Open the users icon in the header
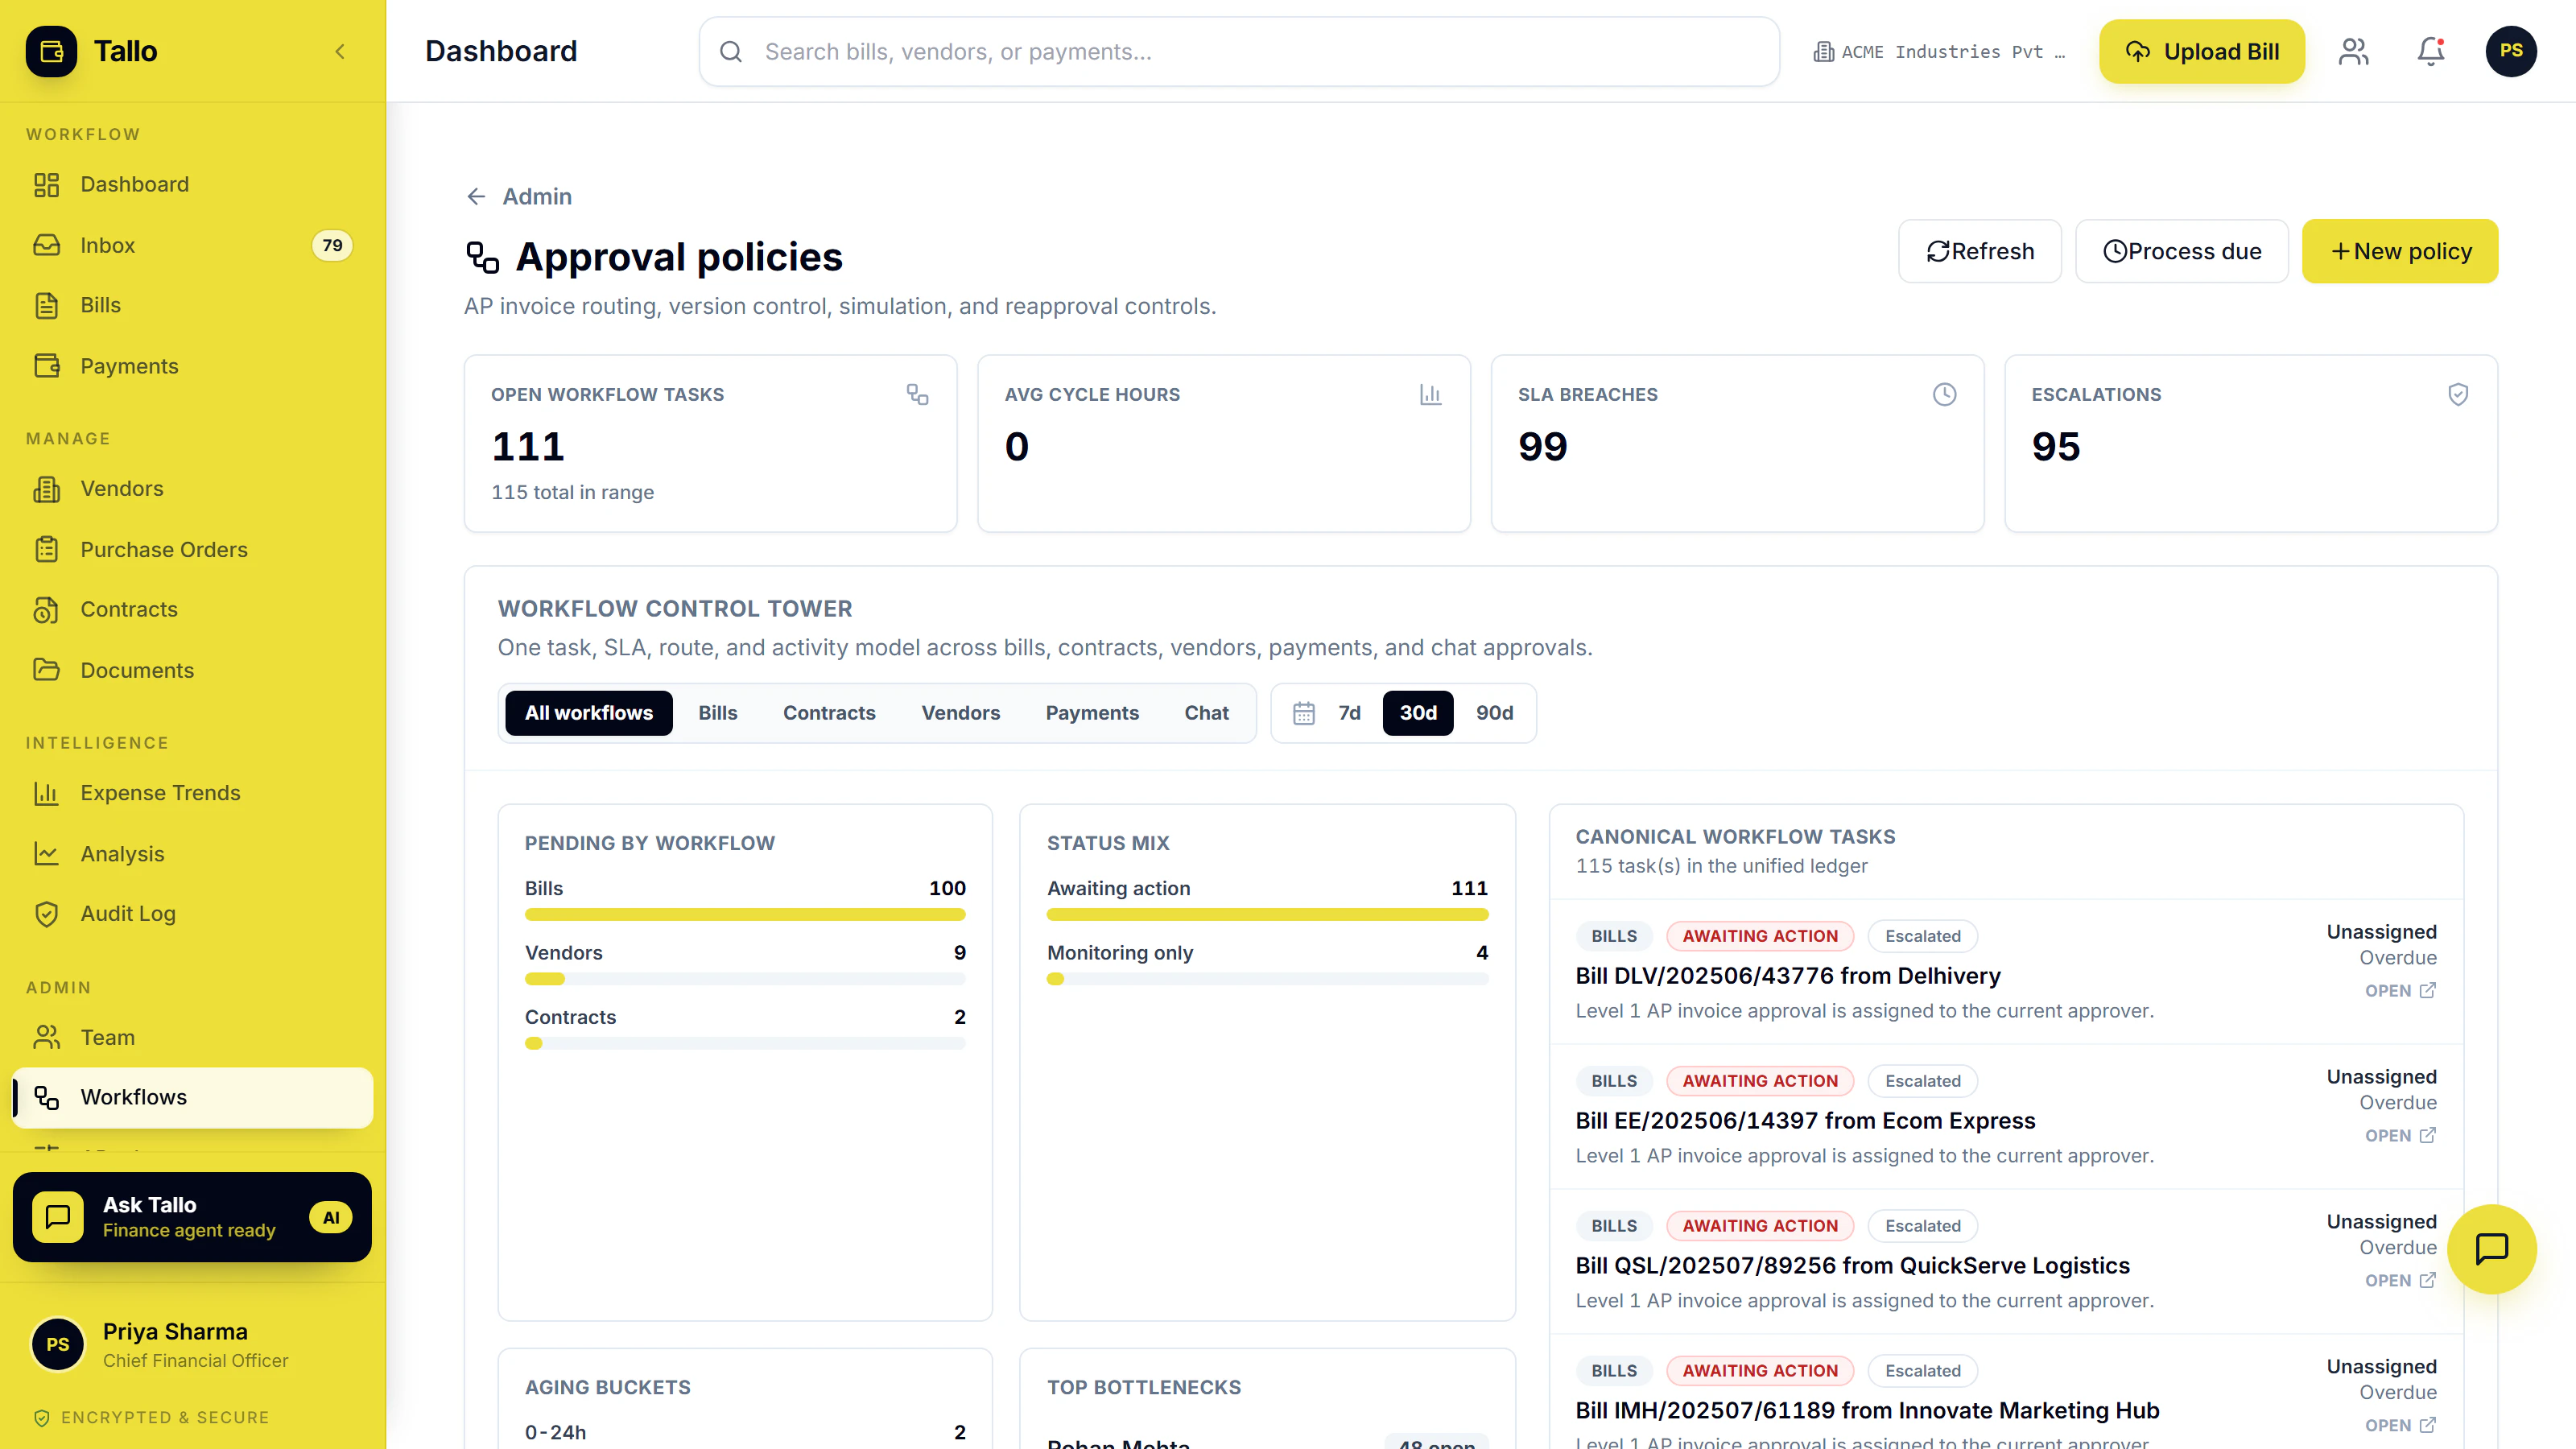The image size is (2576, 1449). click(2354, 51)
